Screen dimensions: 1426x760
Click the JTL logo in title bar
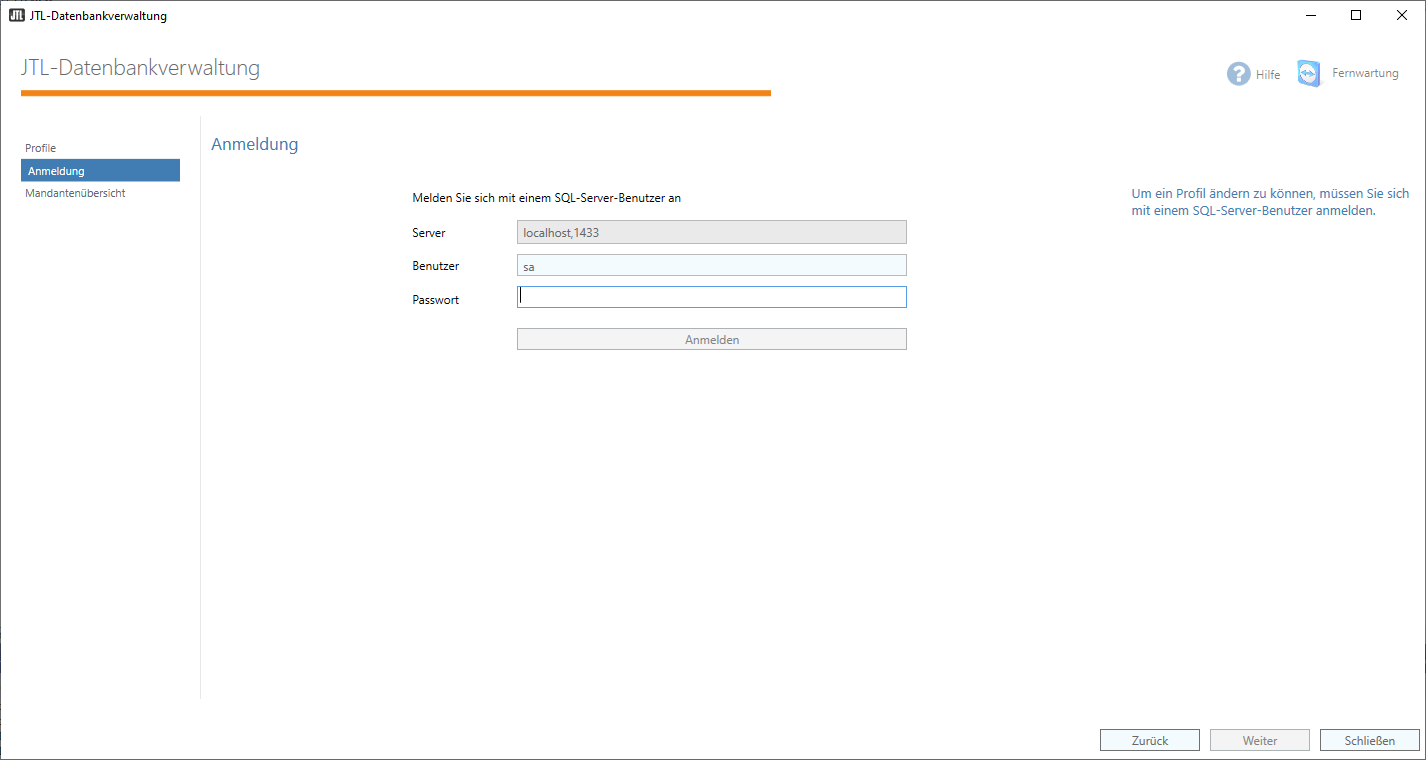coord(16,15)
